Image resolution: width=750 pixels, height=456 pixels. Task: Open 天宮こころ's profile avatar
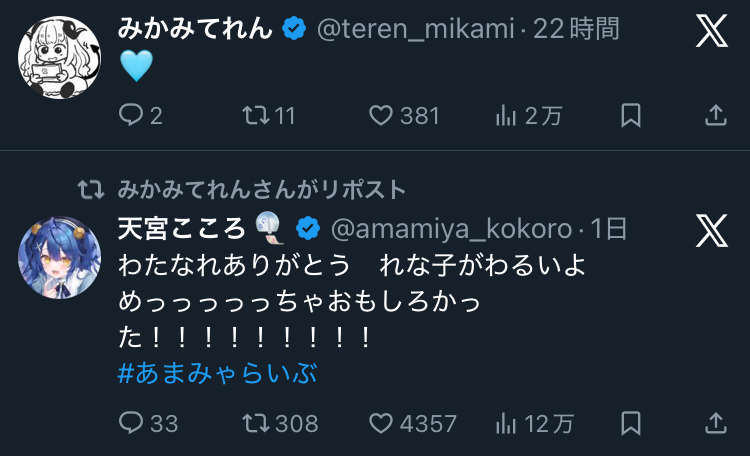click(59, 259)
